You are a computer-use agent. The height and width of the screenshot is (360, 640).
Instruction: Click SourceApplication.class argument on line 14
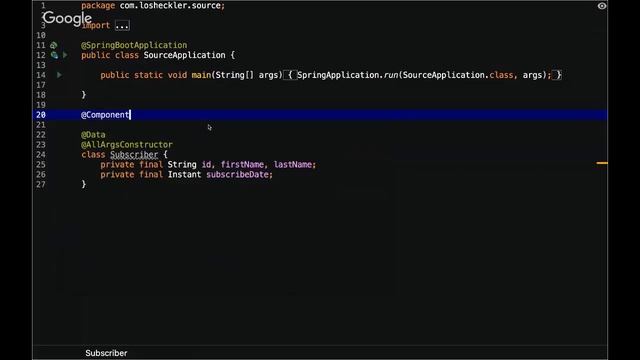458,75
